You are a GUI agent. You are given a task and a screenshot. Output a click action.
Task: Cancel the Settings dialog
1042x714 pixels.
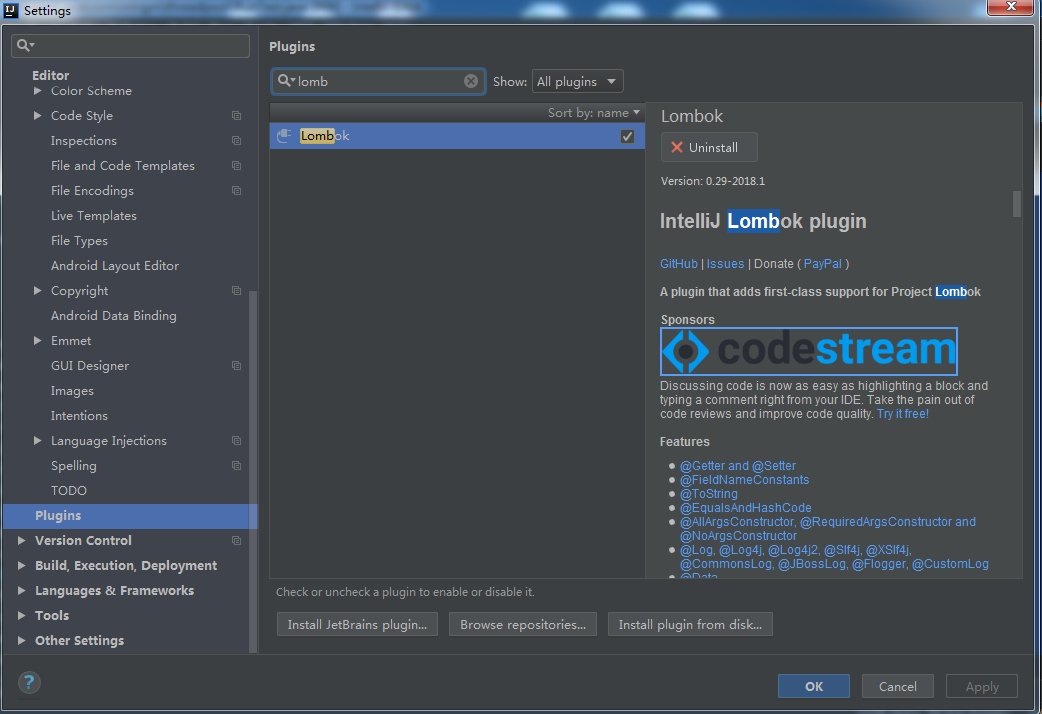(897, 686)
